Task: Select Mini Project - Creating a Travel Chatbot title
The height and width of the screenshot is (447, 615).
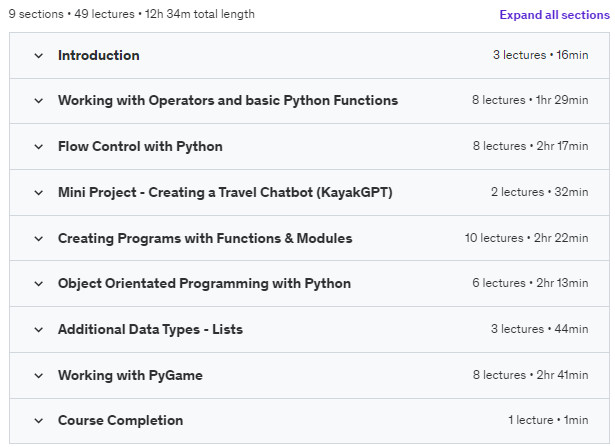Action: [x=225, y=193]
